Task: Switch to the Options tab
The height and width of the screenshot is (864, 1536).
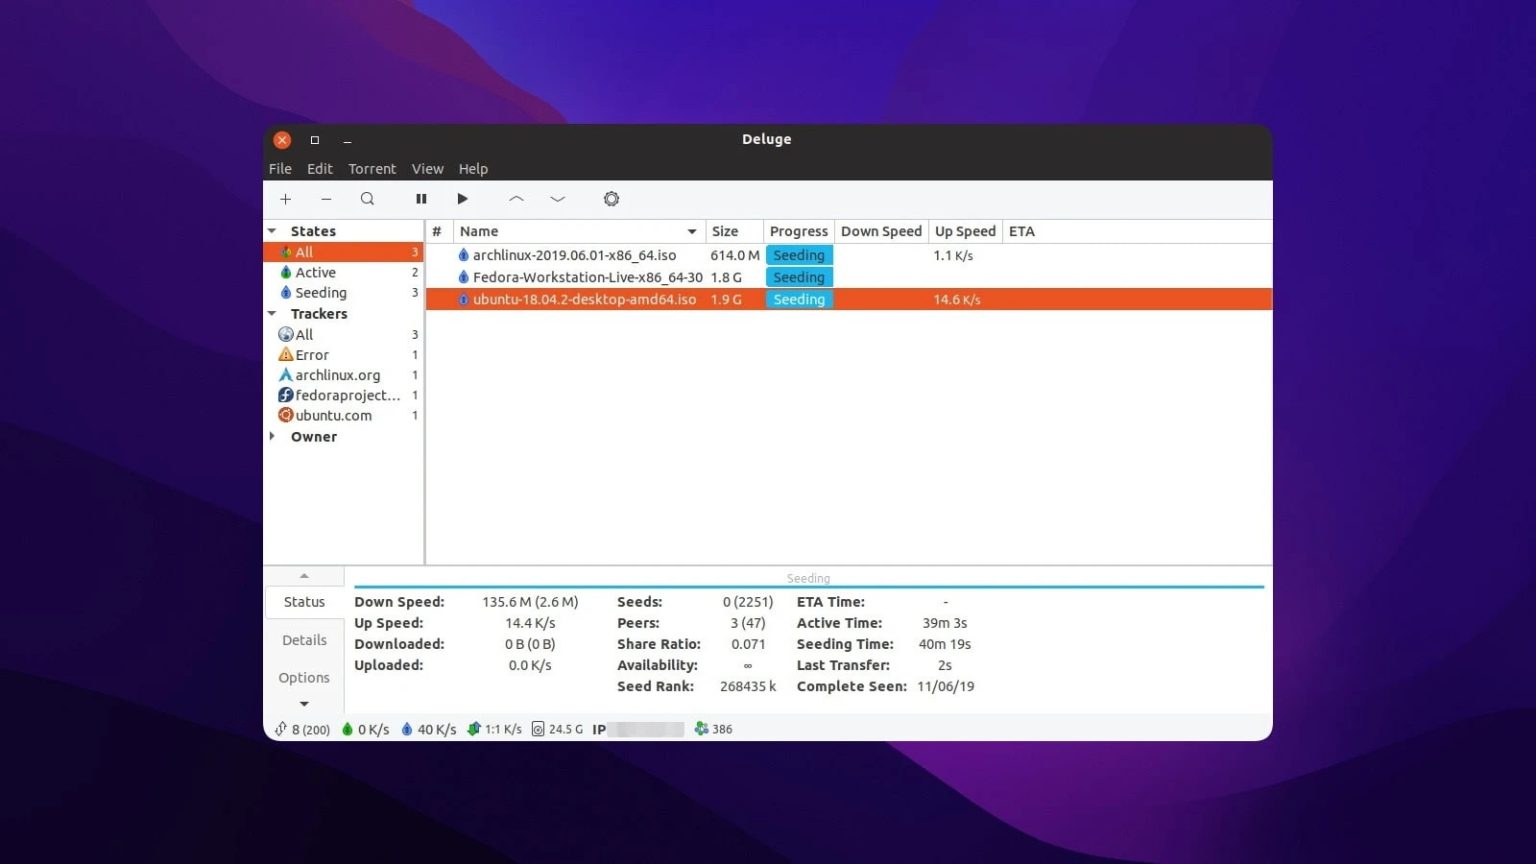Action: pos(303,677)
